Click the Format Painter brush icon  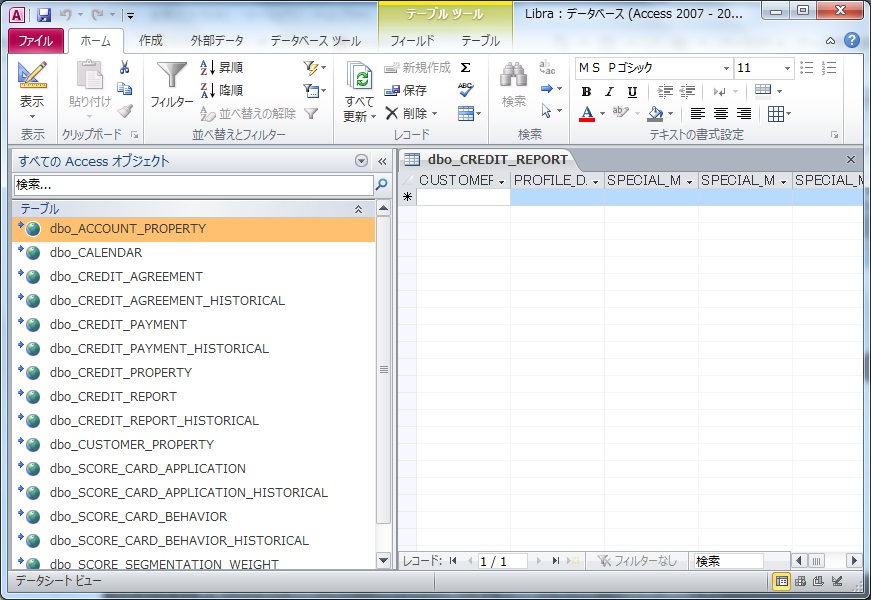pos(126,111)
